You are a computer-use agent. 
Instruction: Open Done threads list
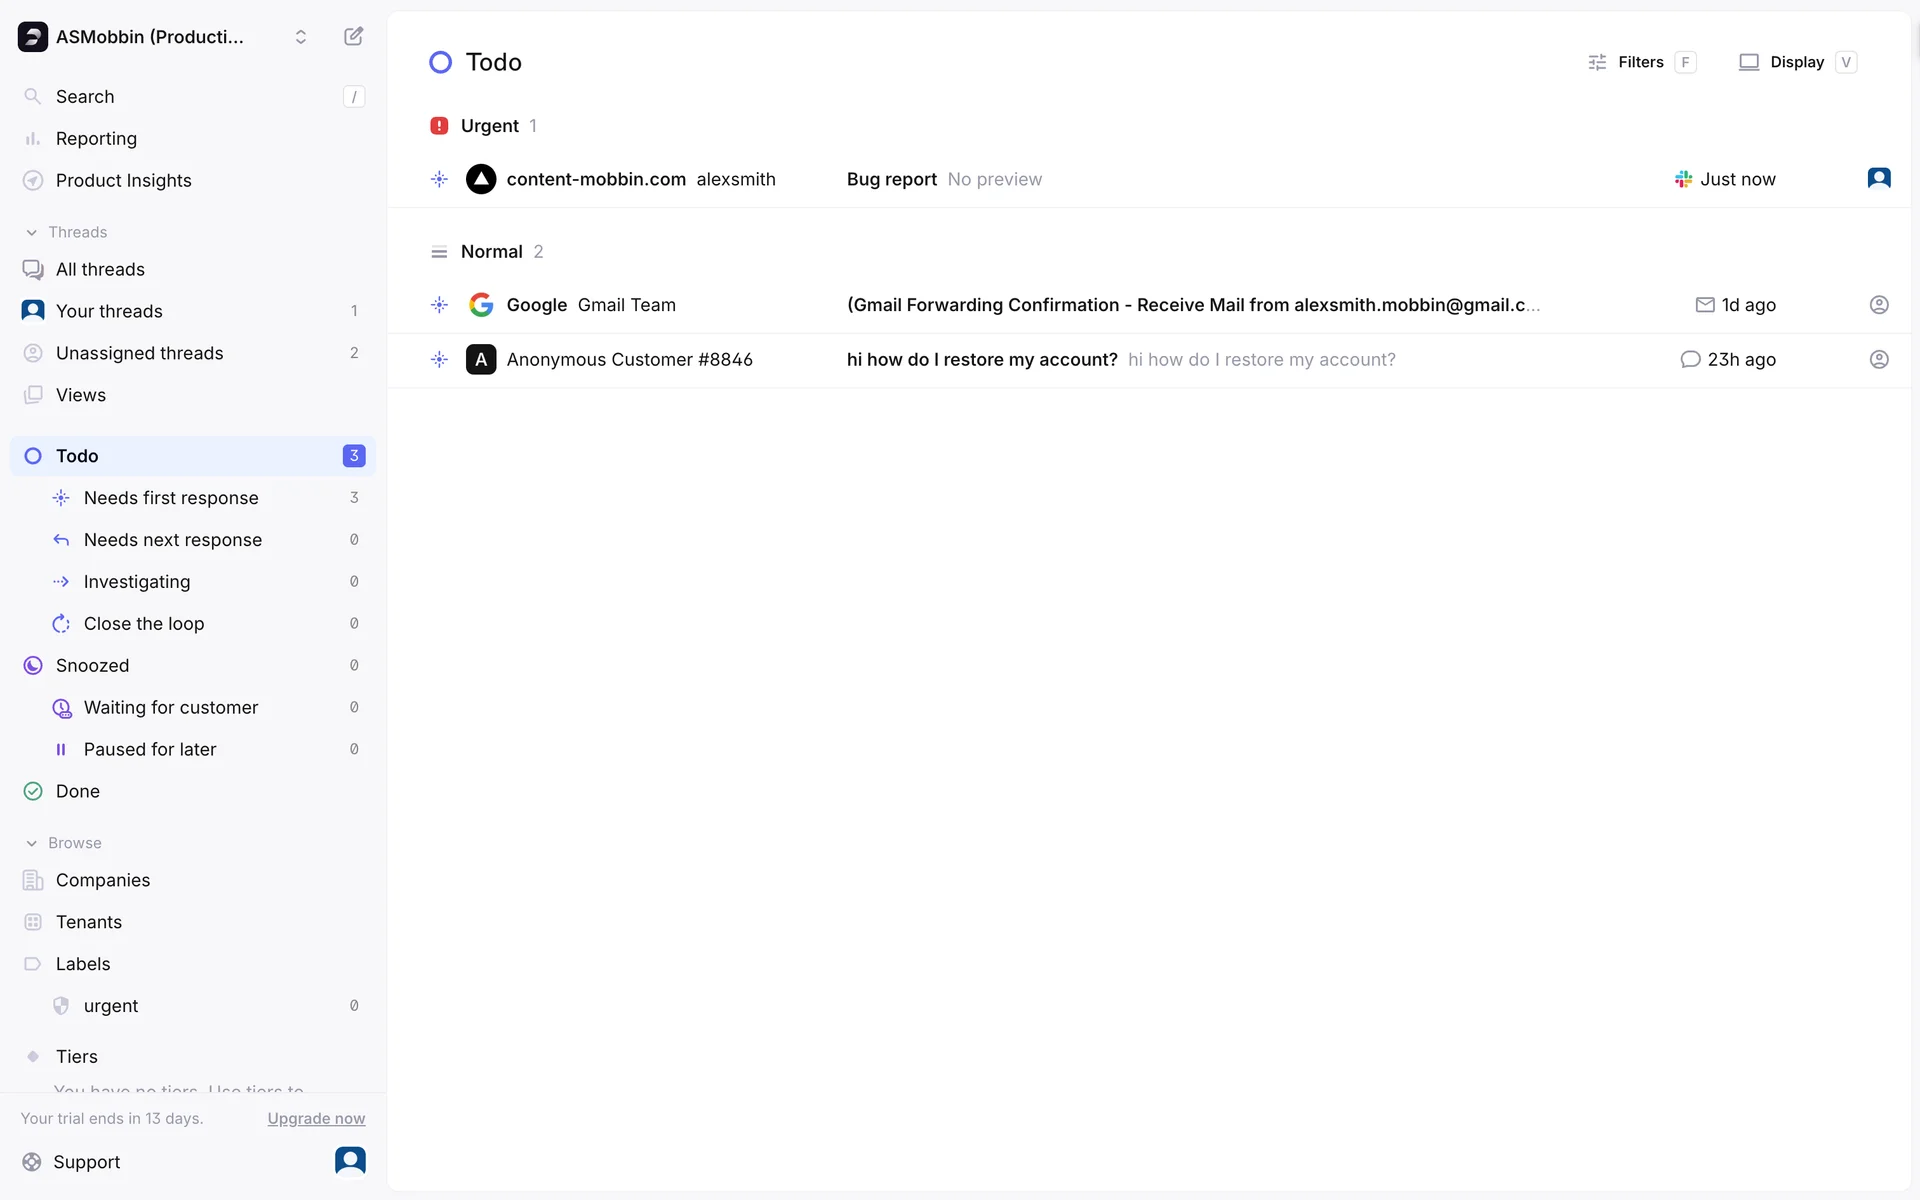click(78, 791)
